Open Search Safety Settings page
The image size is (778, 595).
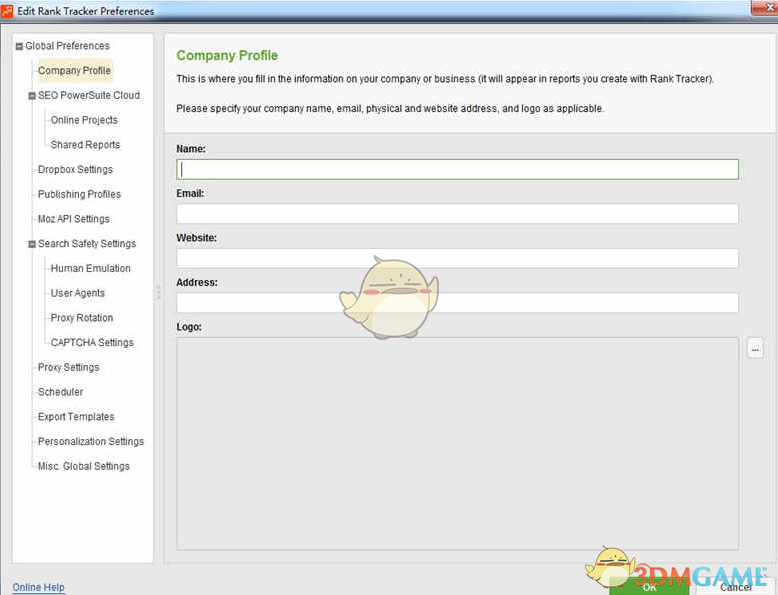click(87, 244)
